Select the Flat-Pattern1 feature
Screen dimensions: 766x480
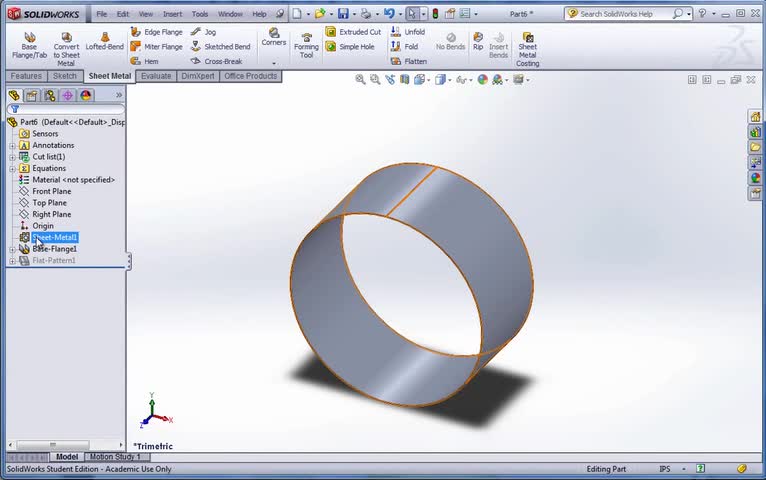[54, 260]
